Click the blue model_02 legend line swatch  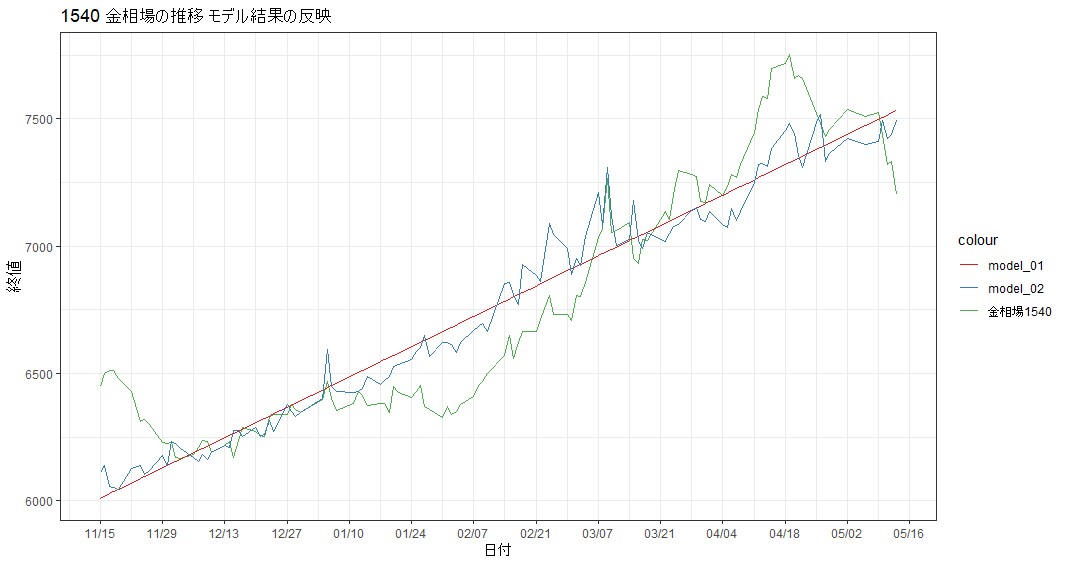(x=969, y=289)
